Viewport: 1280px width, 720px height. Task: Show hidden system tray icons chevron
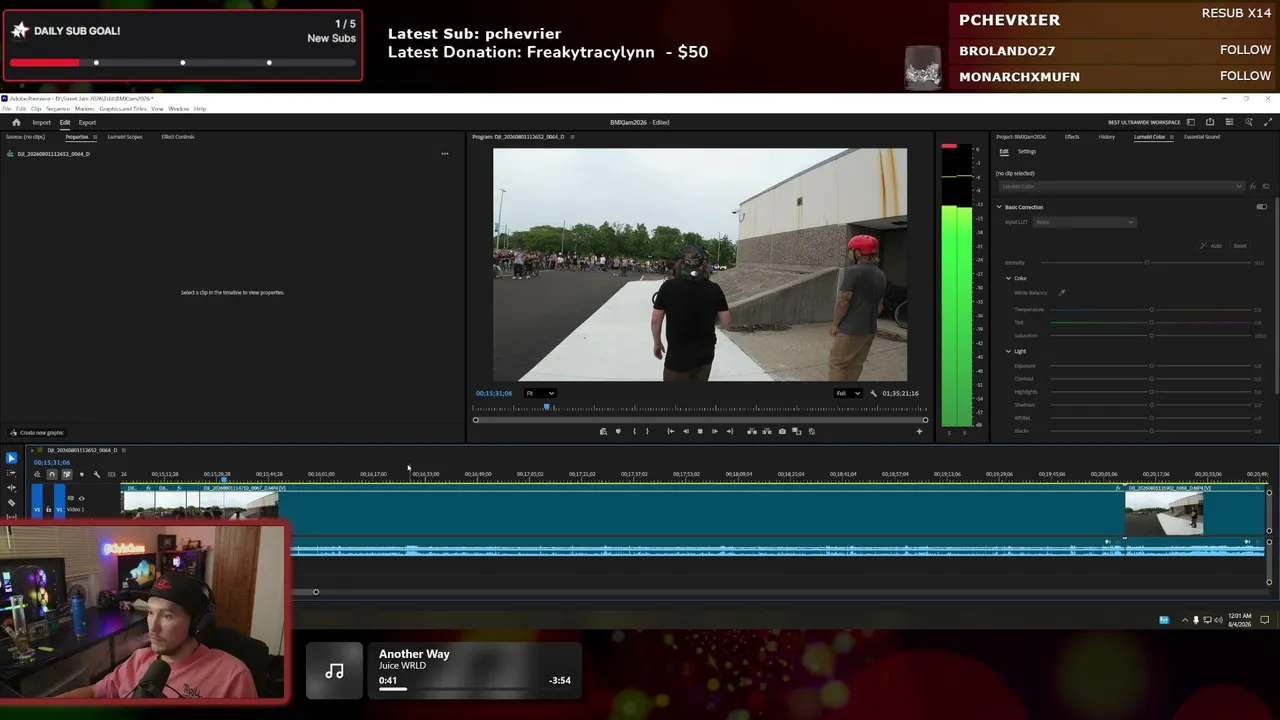1184,620
